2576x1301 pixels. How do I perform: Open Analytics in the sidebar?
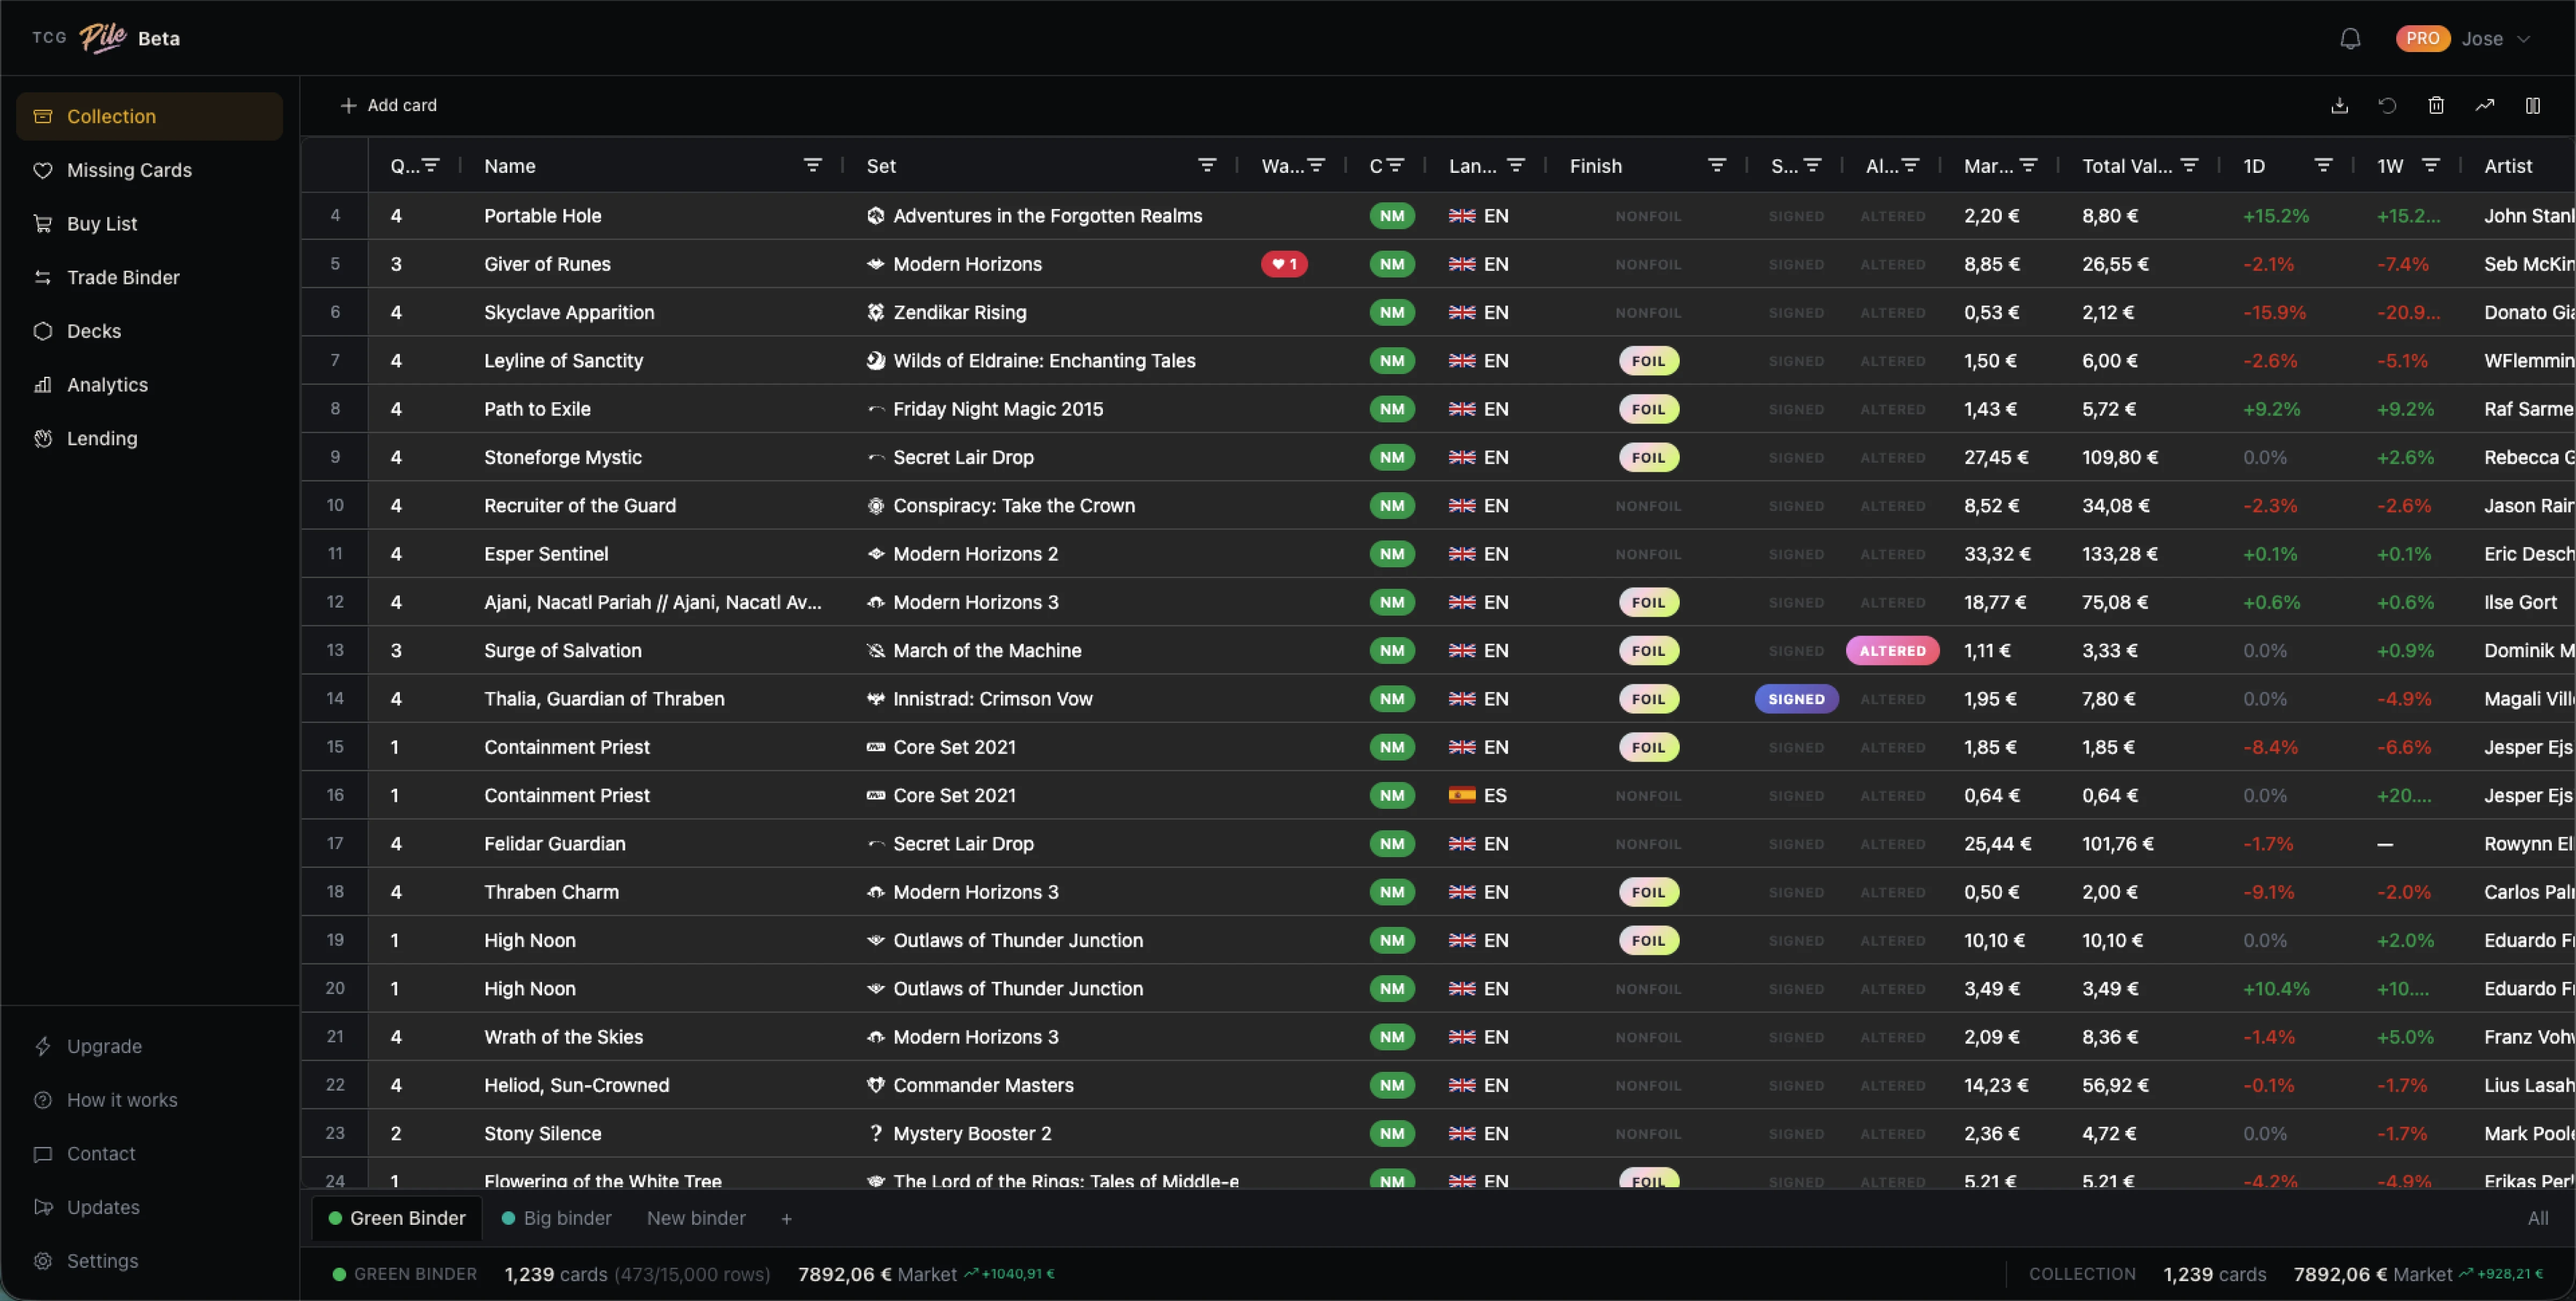pos(107,385)
